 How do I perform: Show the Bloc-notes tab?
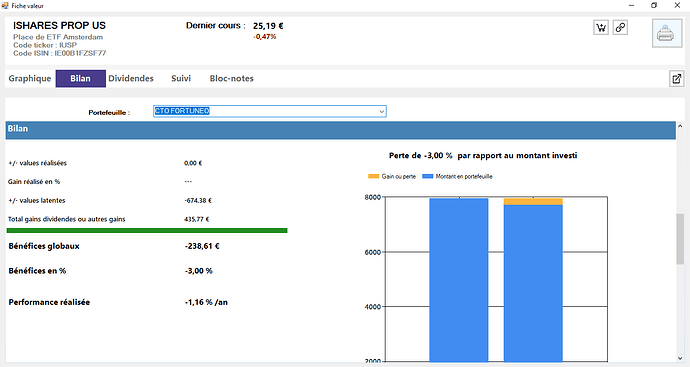(x=231, y=78)
